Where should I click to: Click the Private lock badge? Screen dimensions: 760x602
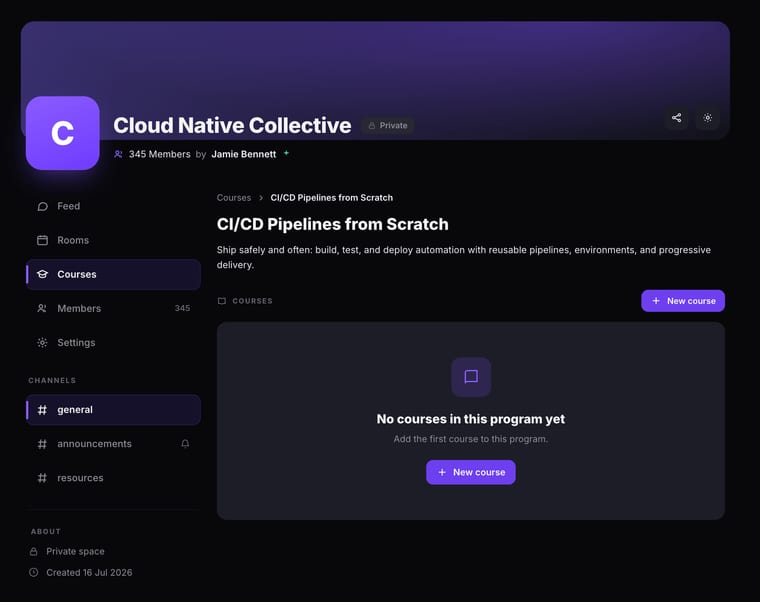388,126
